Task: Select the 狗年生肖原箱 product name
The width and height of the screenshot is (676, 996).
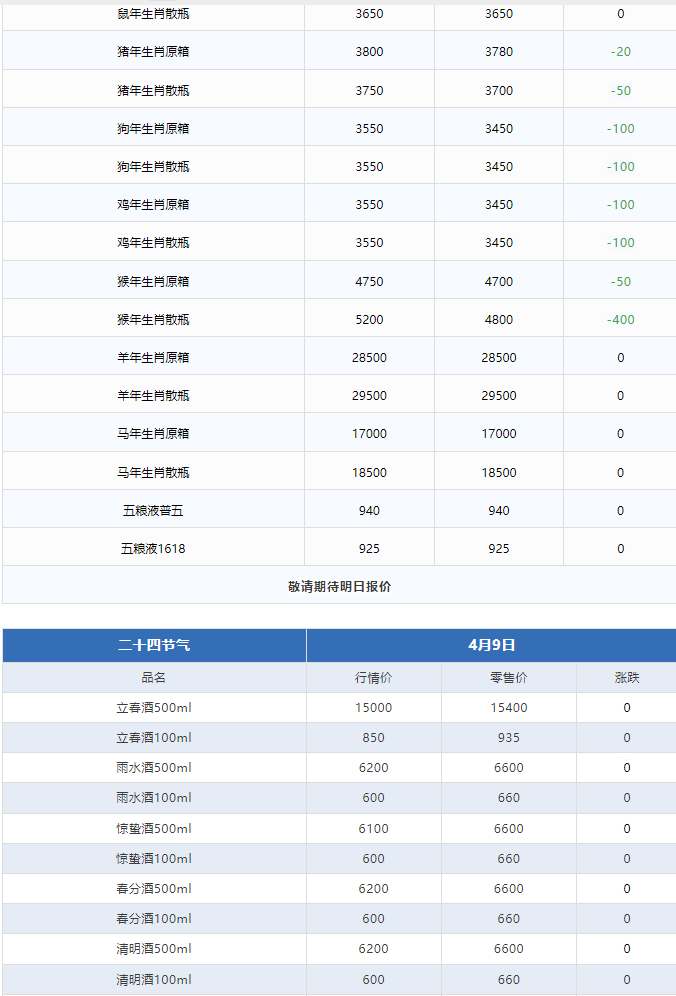Action: click(153, 128)
